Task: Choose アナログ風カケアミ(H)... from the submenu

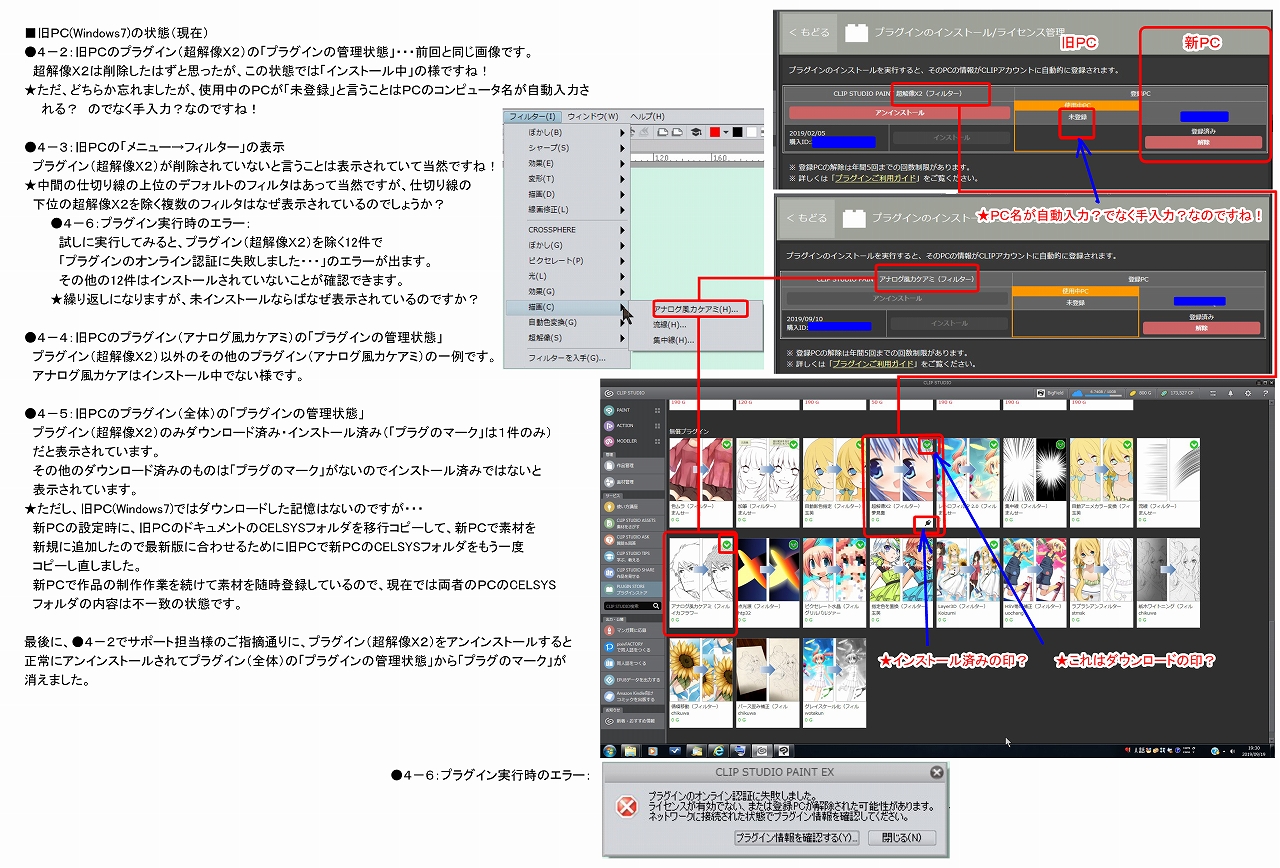Action: pos(695,309)
